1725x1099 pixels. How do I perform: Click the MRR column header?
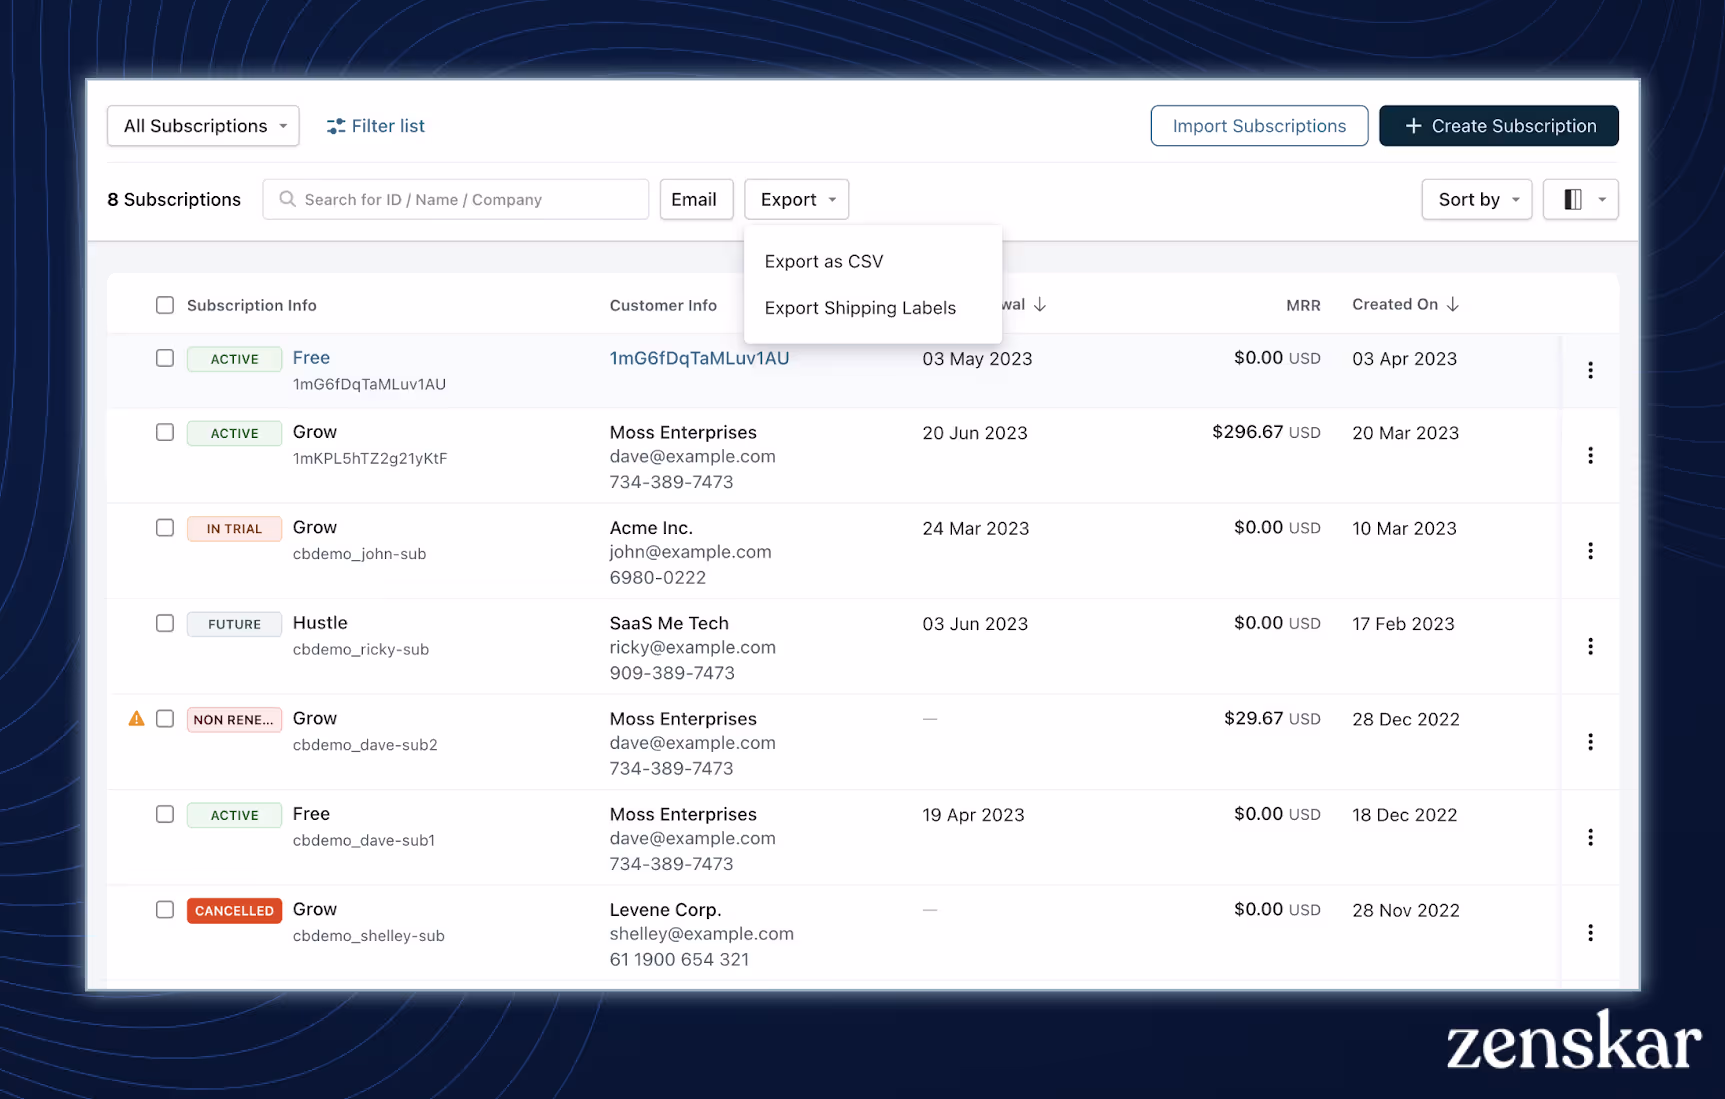[1303, 306]
